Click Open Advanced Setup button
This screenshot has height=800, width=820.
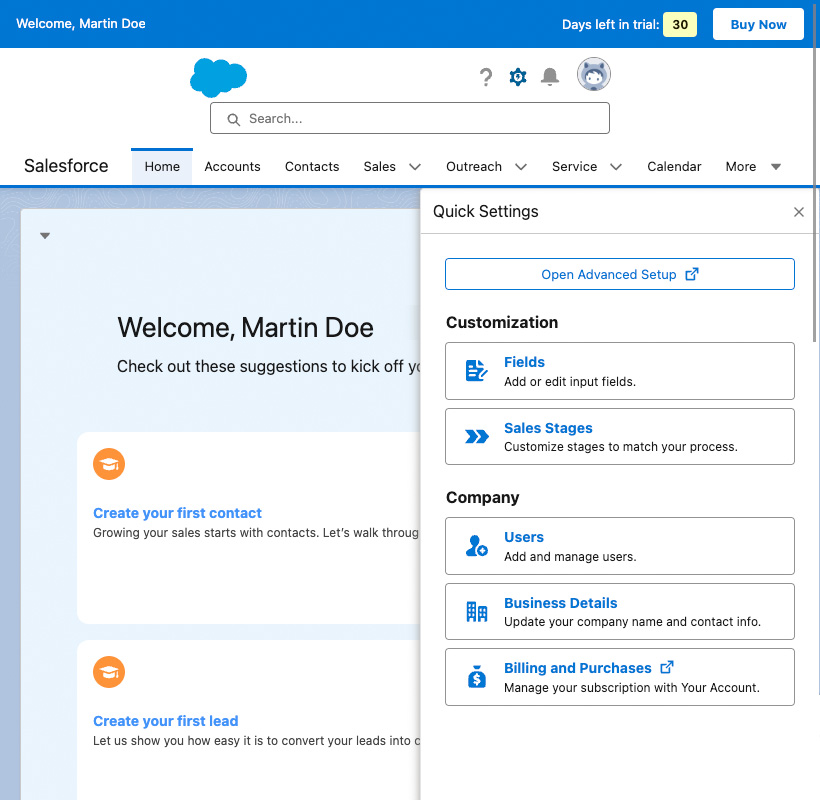[x=620, y=274]
